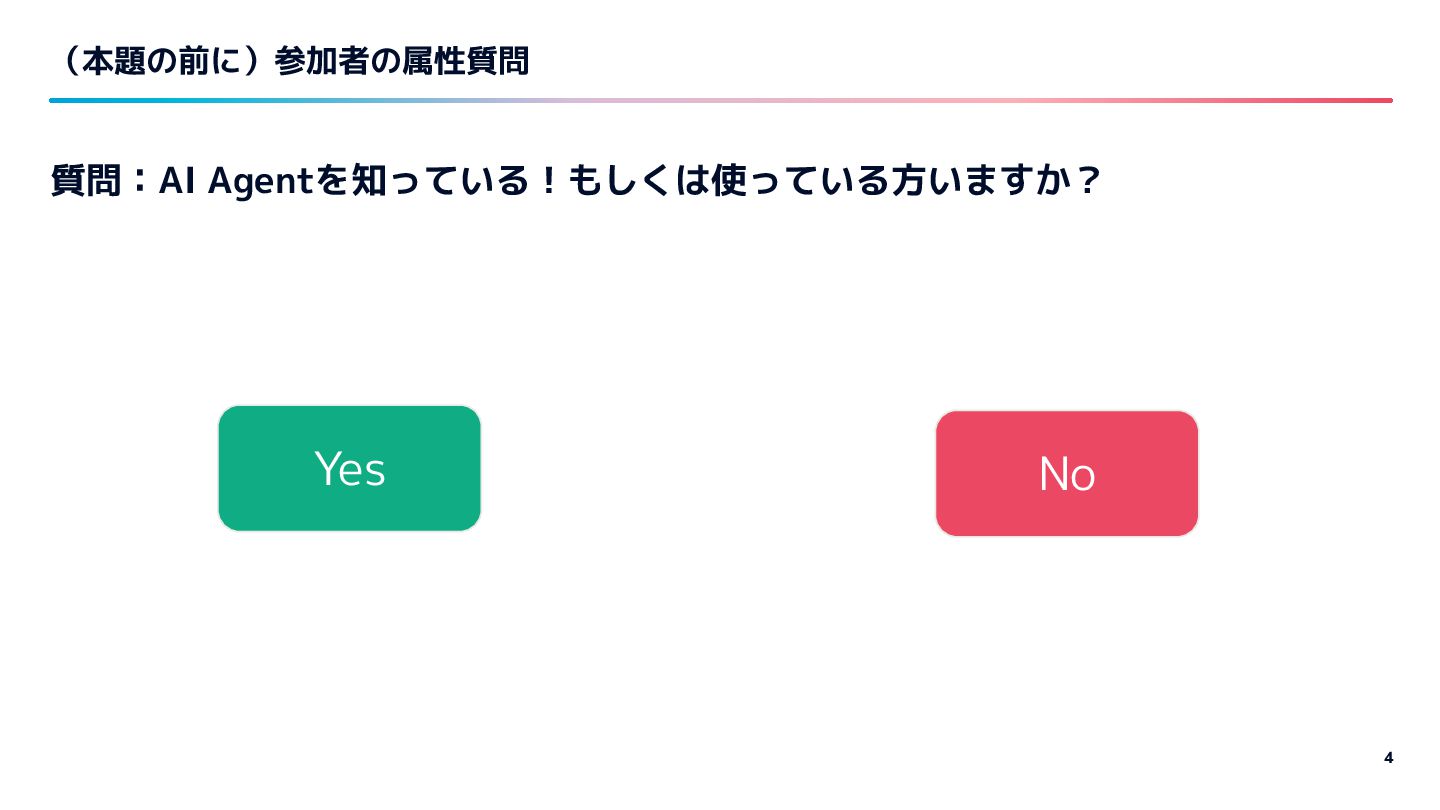Click the green Yes button

point(349,468)
